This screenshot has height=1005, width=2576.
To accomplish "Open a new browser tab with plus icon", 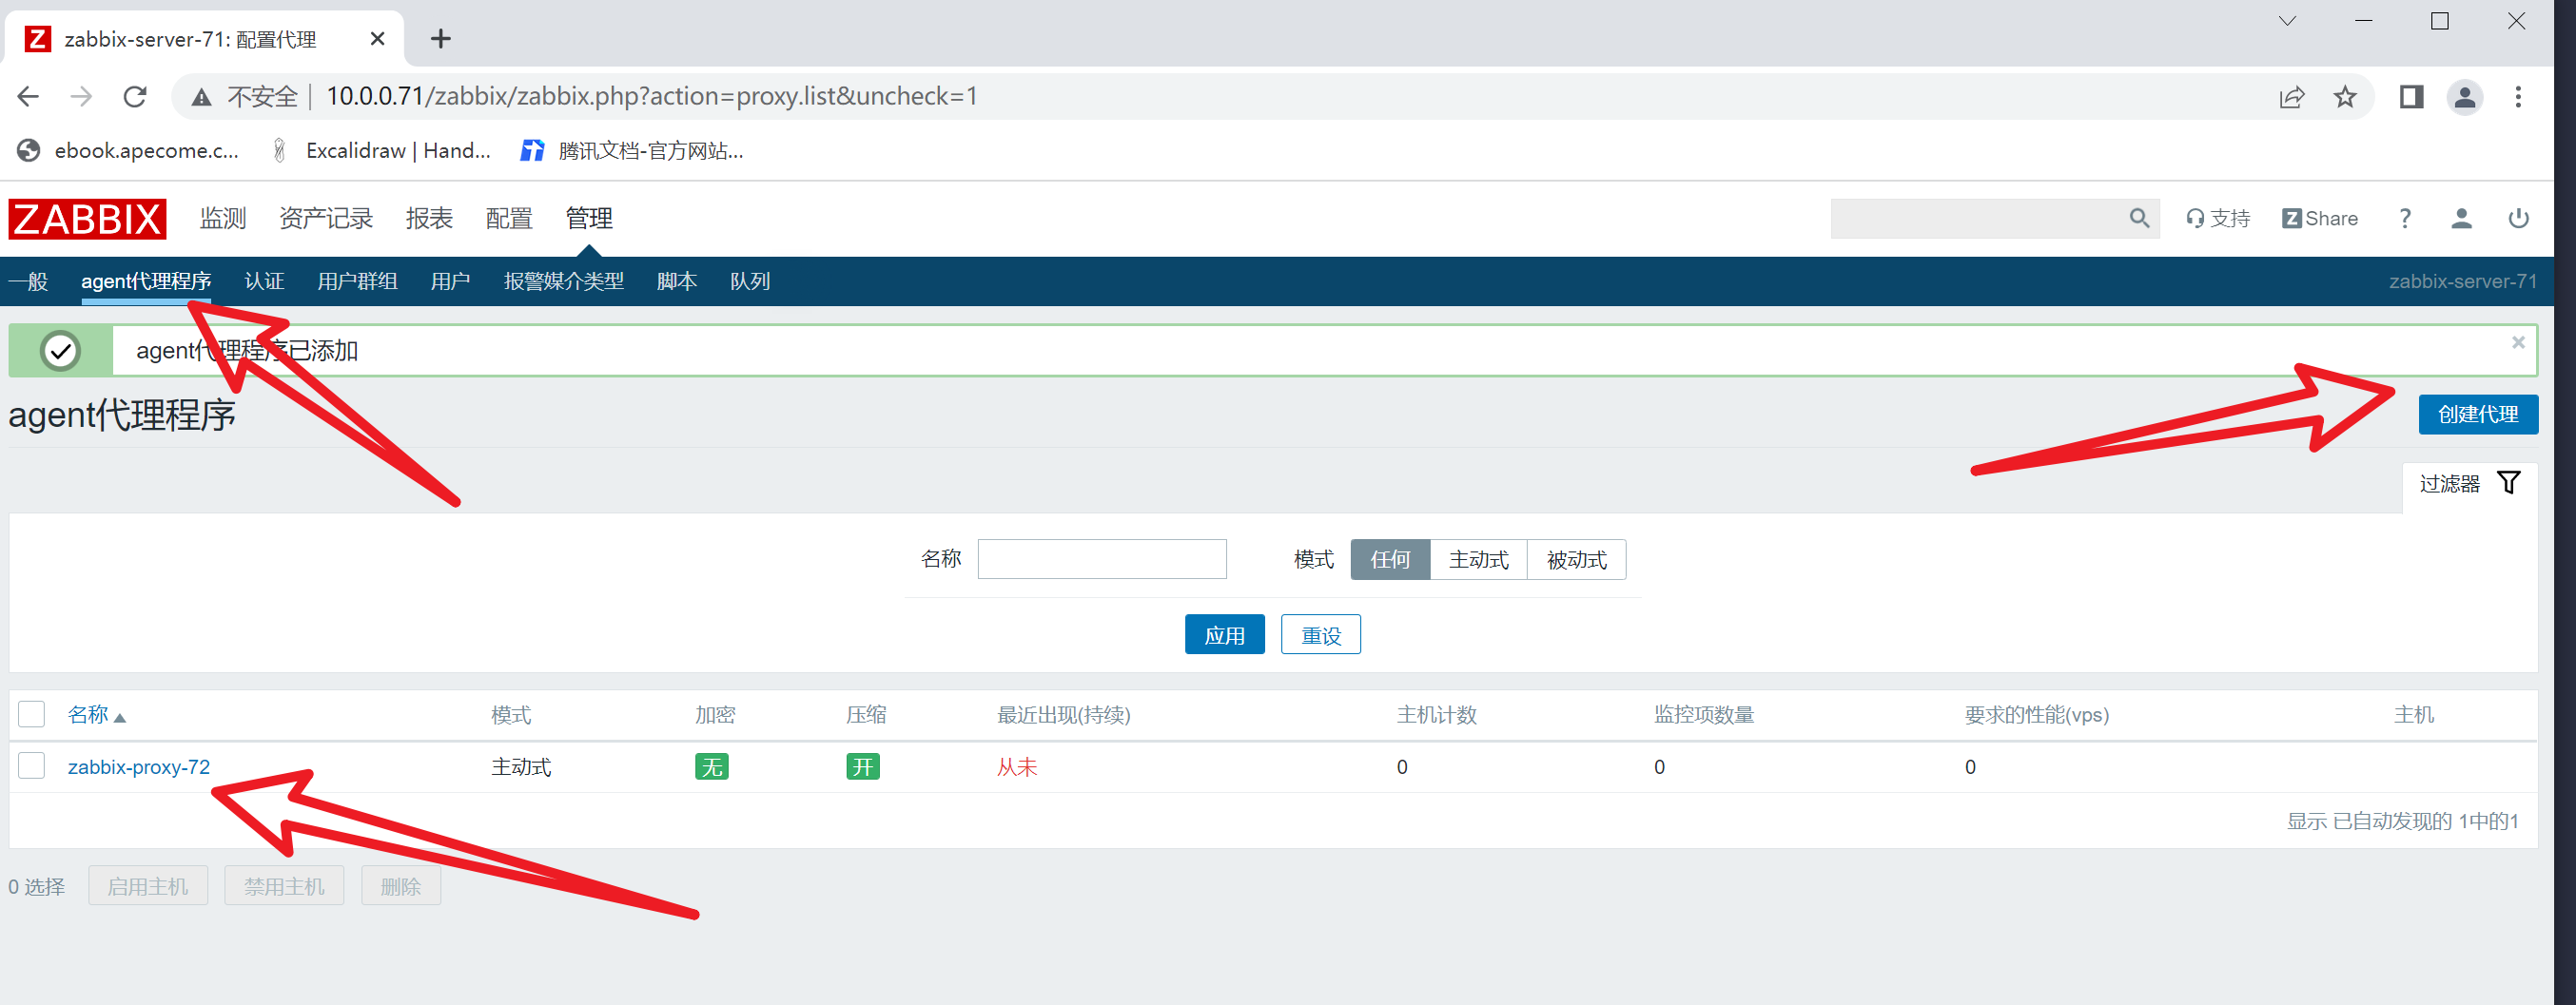I will pyautogui.click(x=441, y=39).
